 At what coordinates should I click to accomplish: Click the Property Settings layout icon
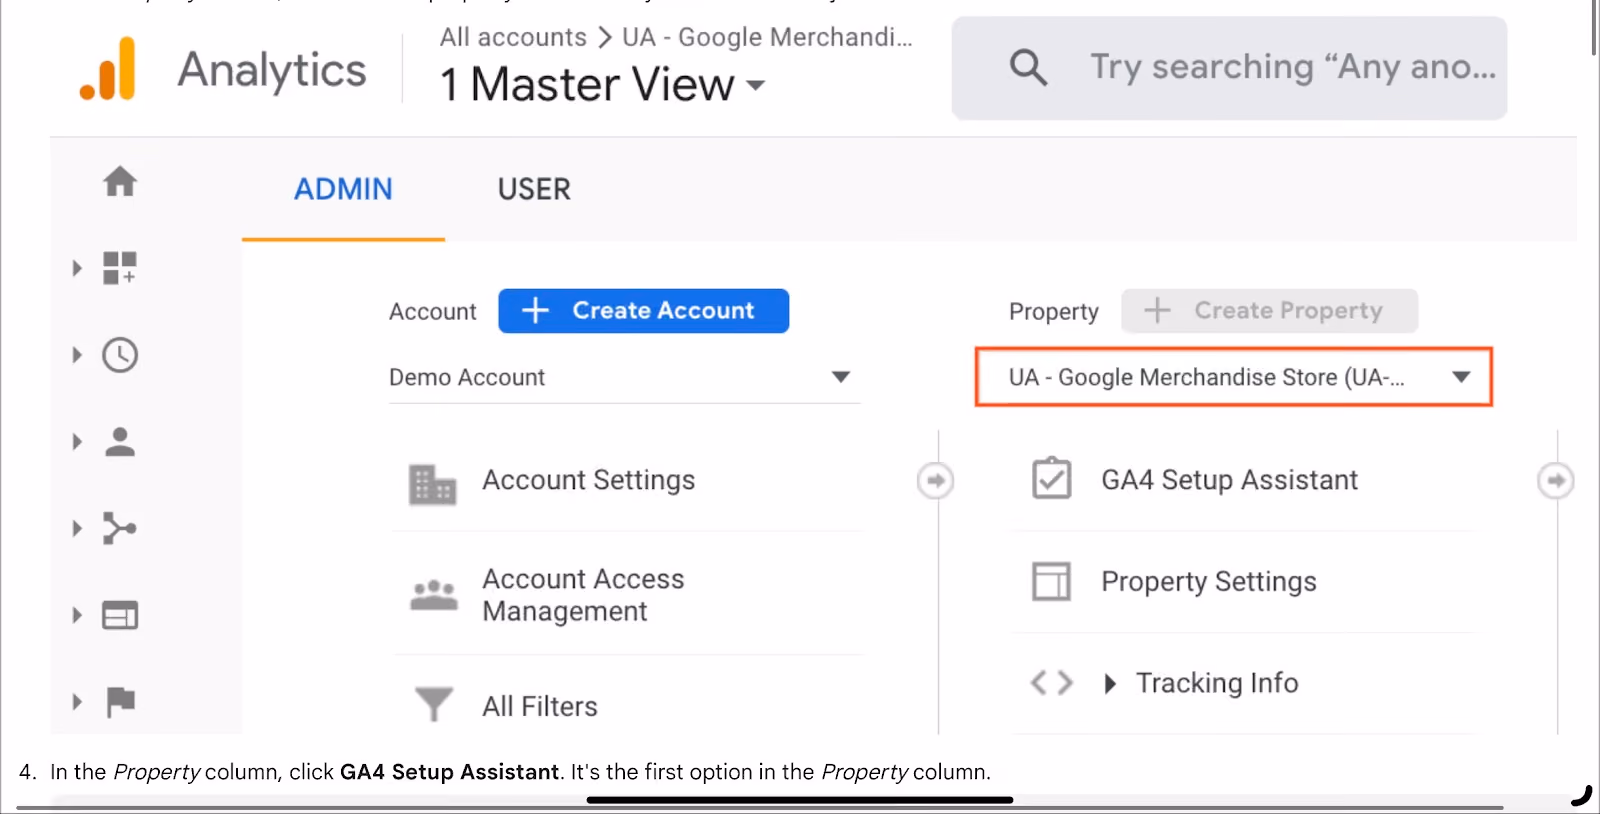pos(1051,581)
